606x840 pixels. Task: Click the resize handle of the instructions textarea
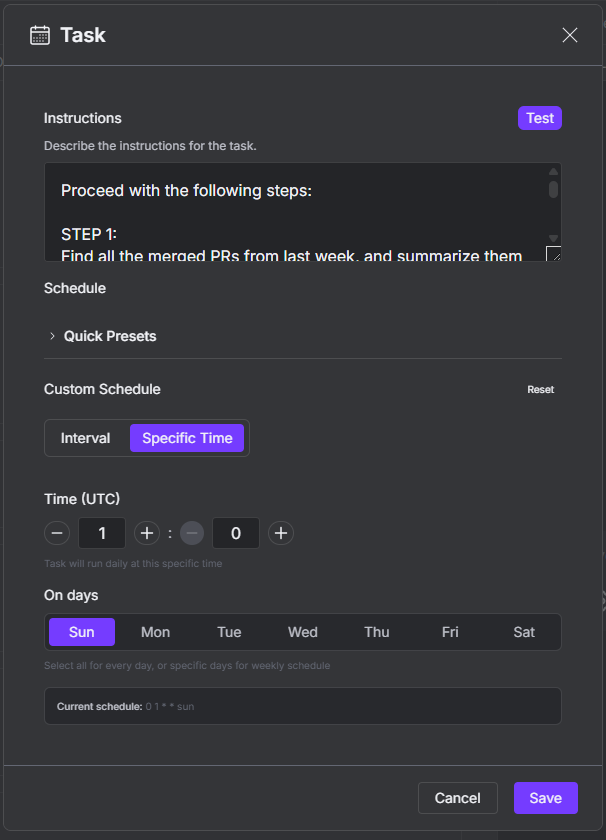pyautogui.click(x=554, y=253)
